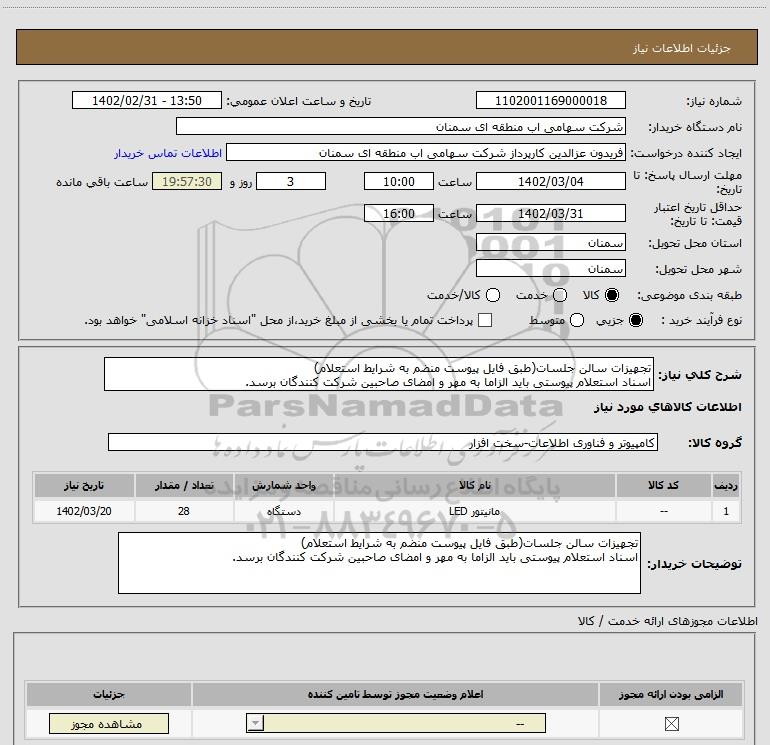770x745 pixels.
Task: Click the تاریخ نیاز column header
Action: 84,486
